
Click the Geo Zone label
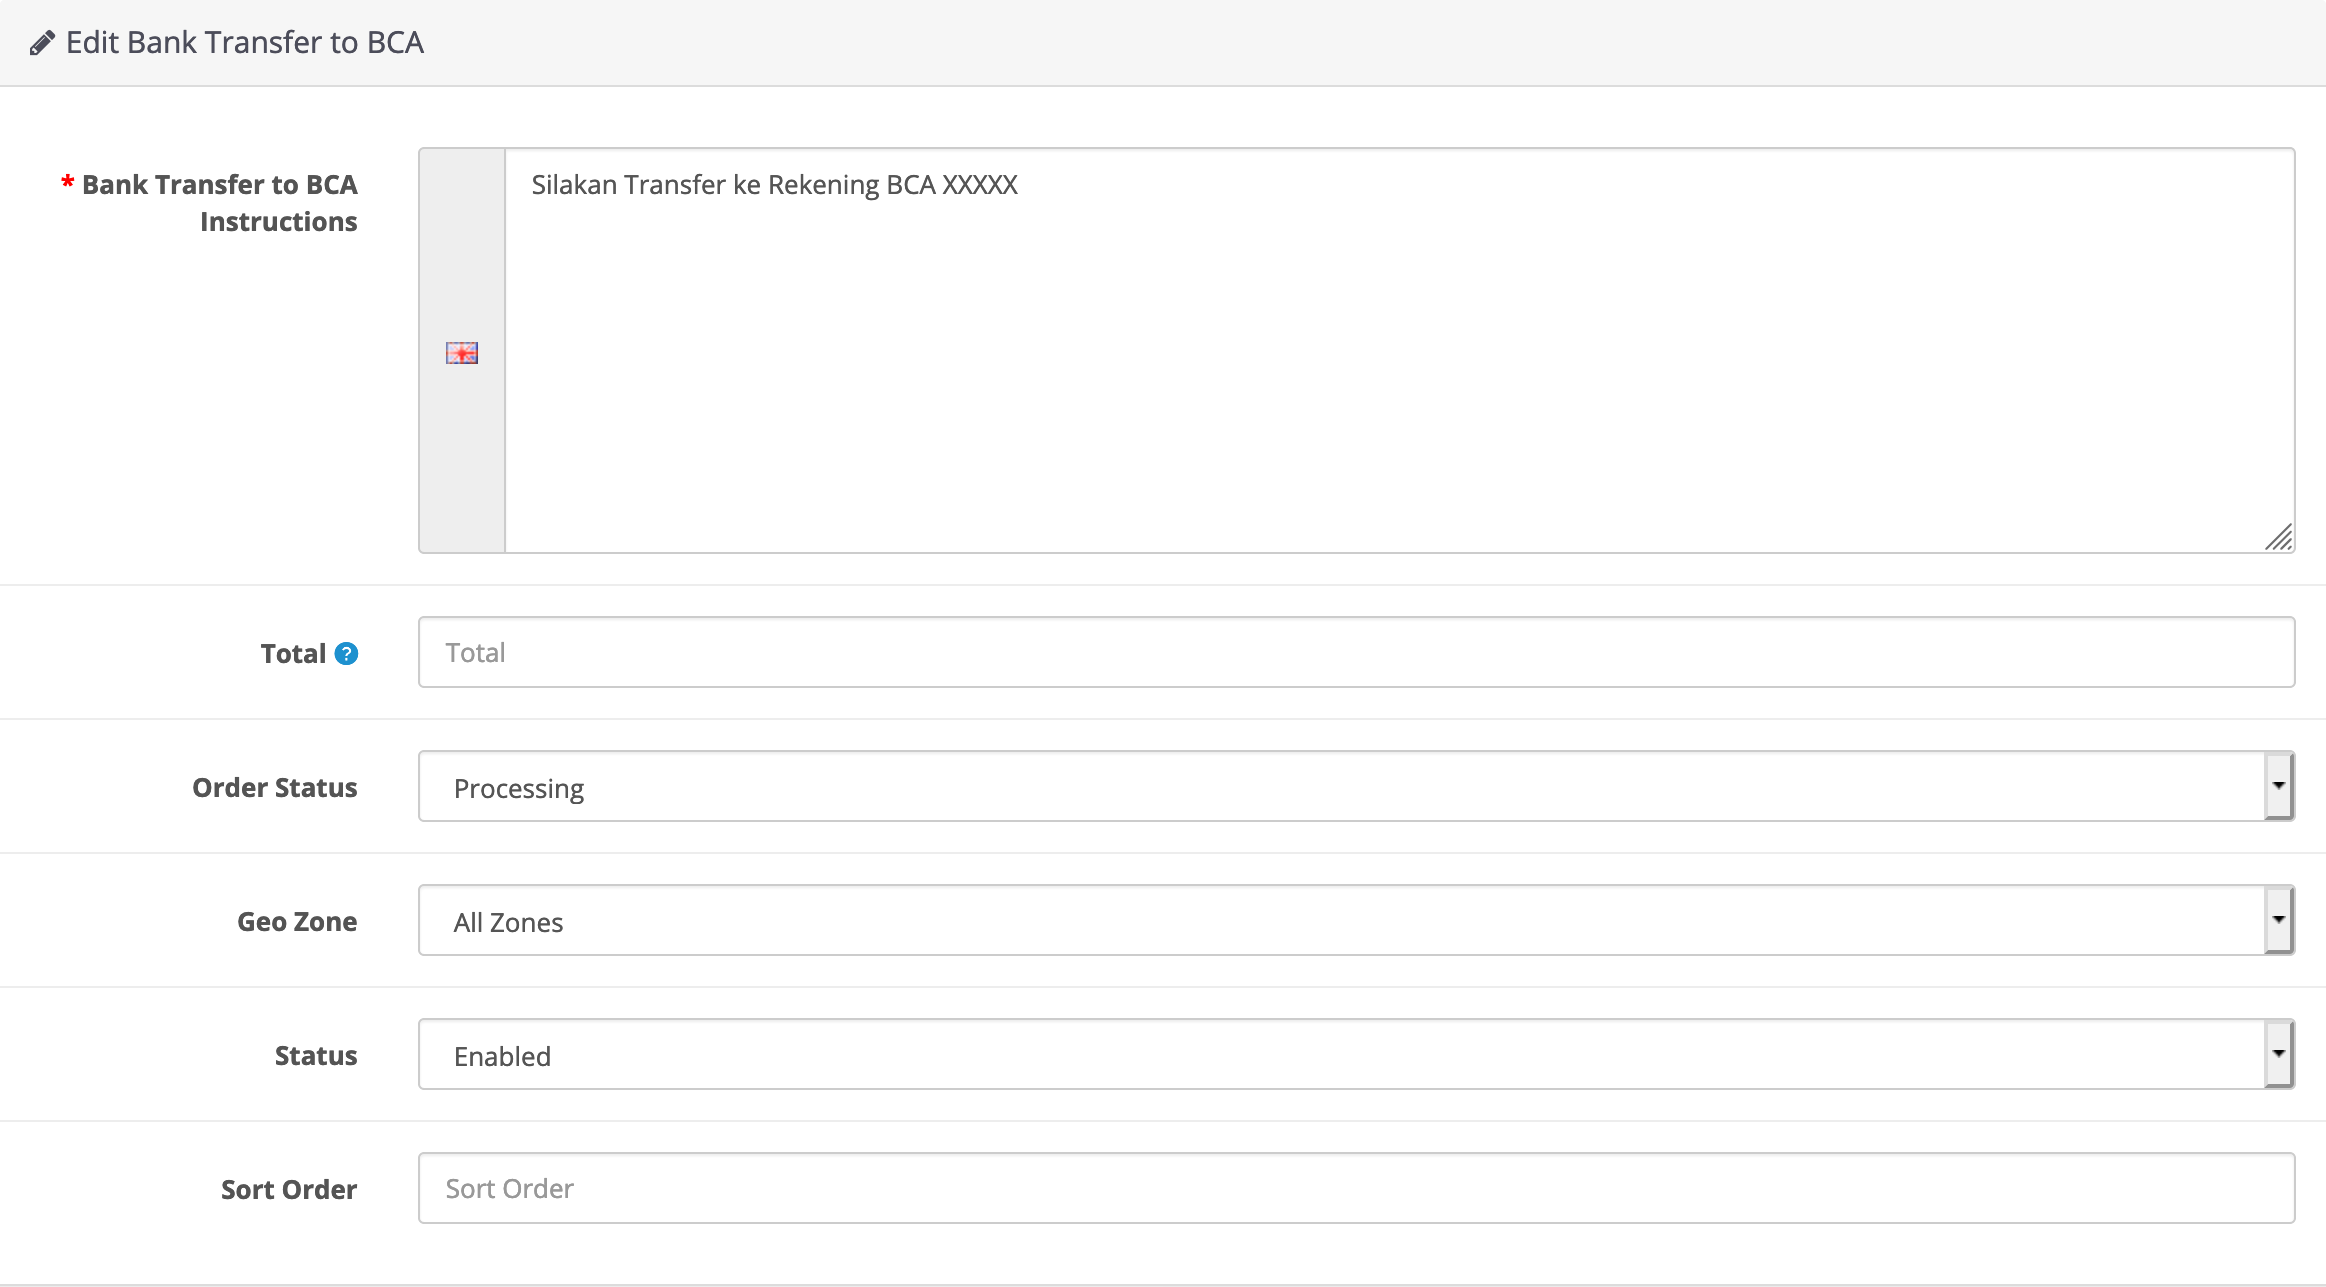coord(297,922)
